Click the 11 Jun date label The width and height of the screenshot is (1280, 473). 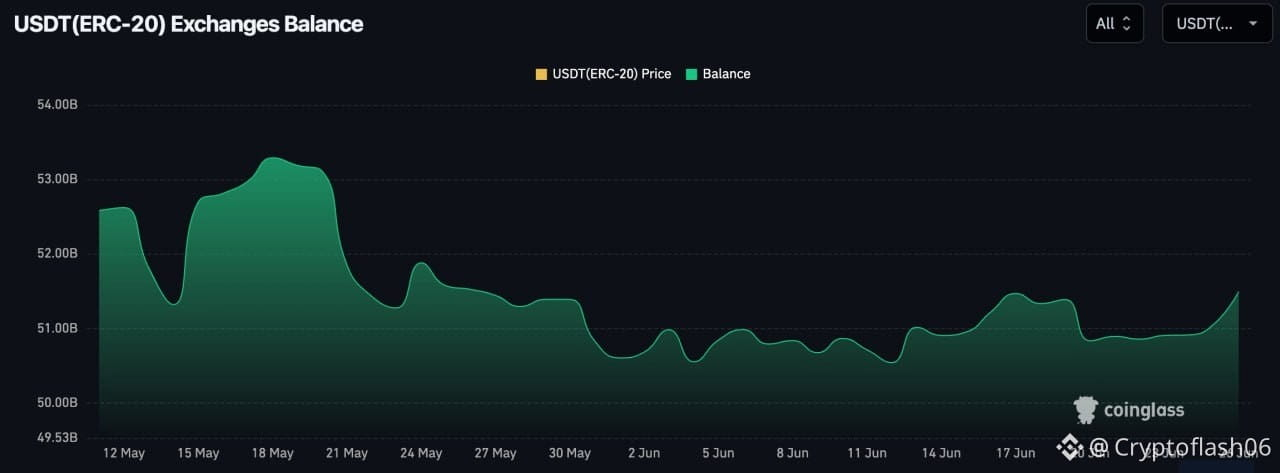pos(866,453)
